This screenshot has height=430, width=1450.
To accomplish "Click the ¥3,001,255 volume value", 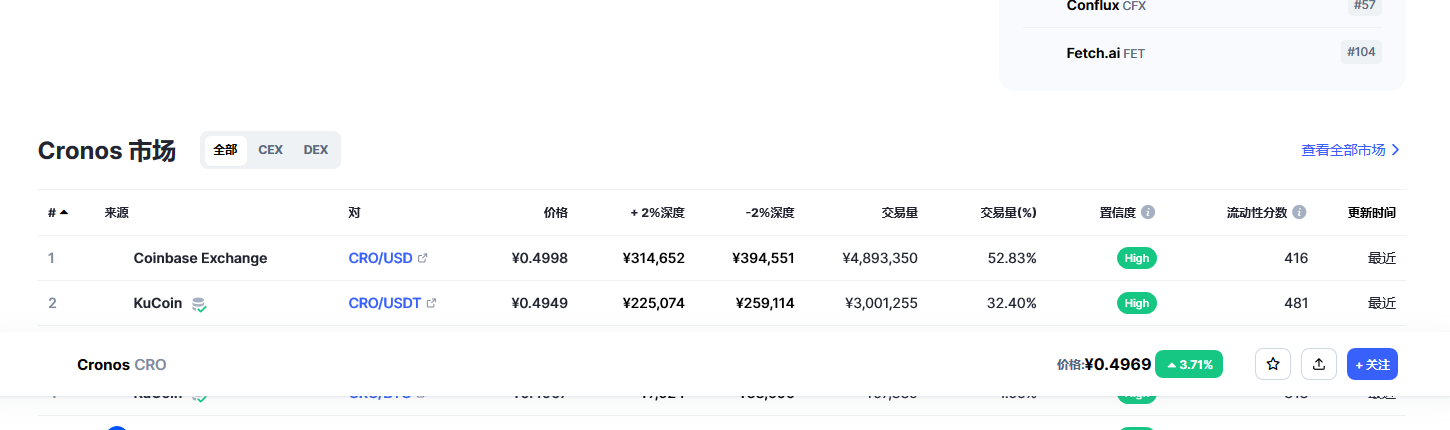I will click(881, 303).
